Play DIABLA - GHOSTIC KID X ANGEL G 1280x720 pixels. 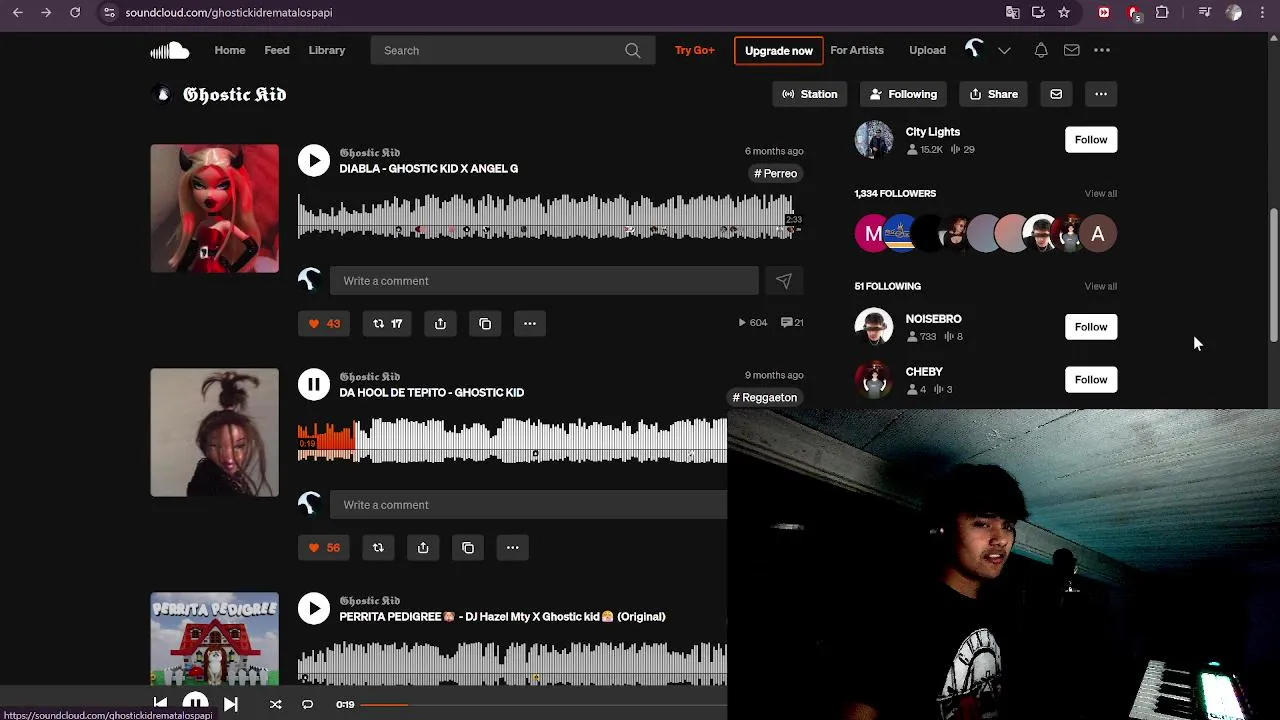tap(314, 161)
